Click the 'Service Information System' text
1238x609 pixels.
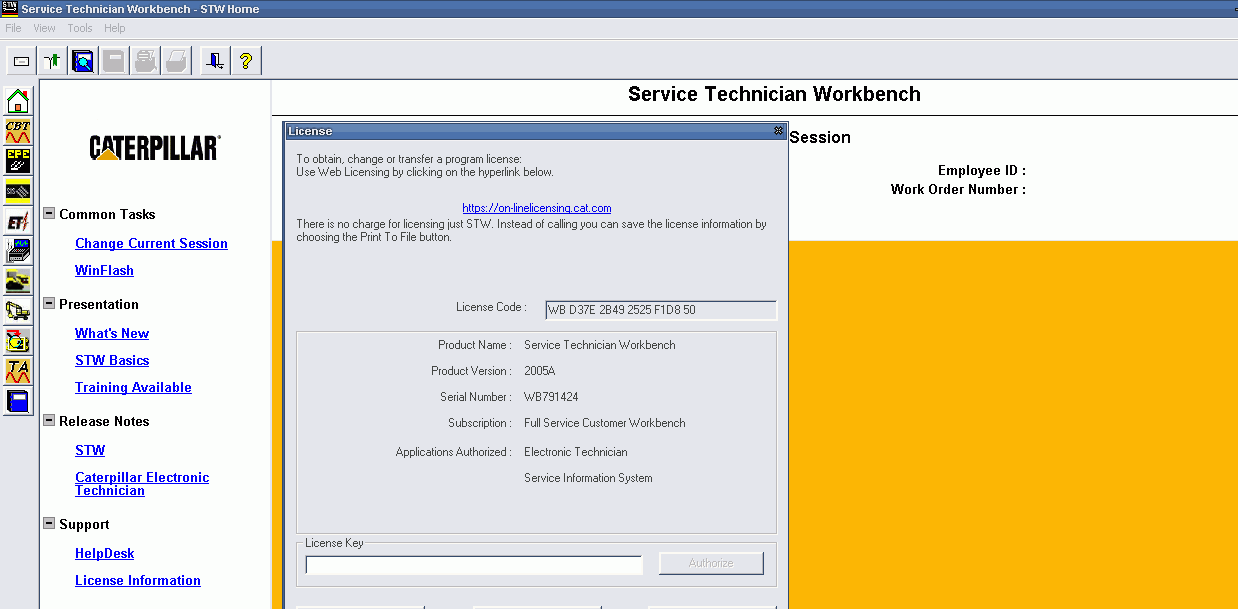pos(588,478)
